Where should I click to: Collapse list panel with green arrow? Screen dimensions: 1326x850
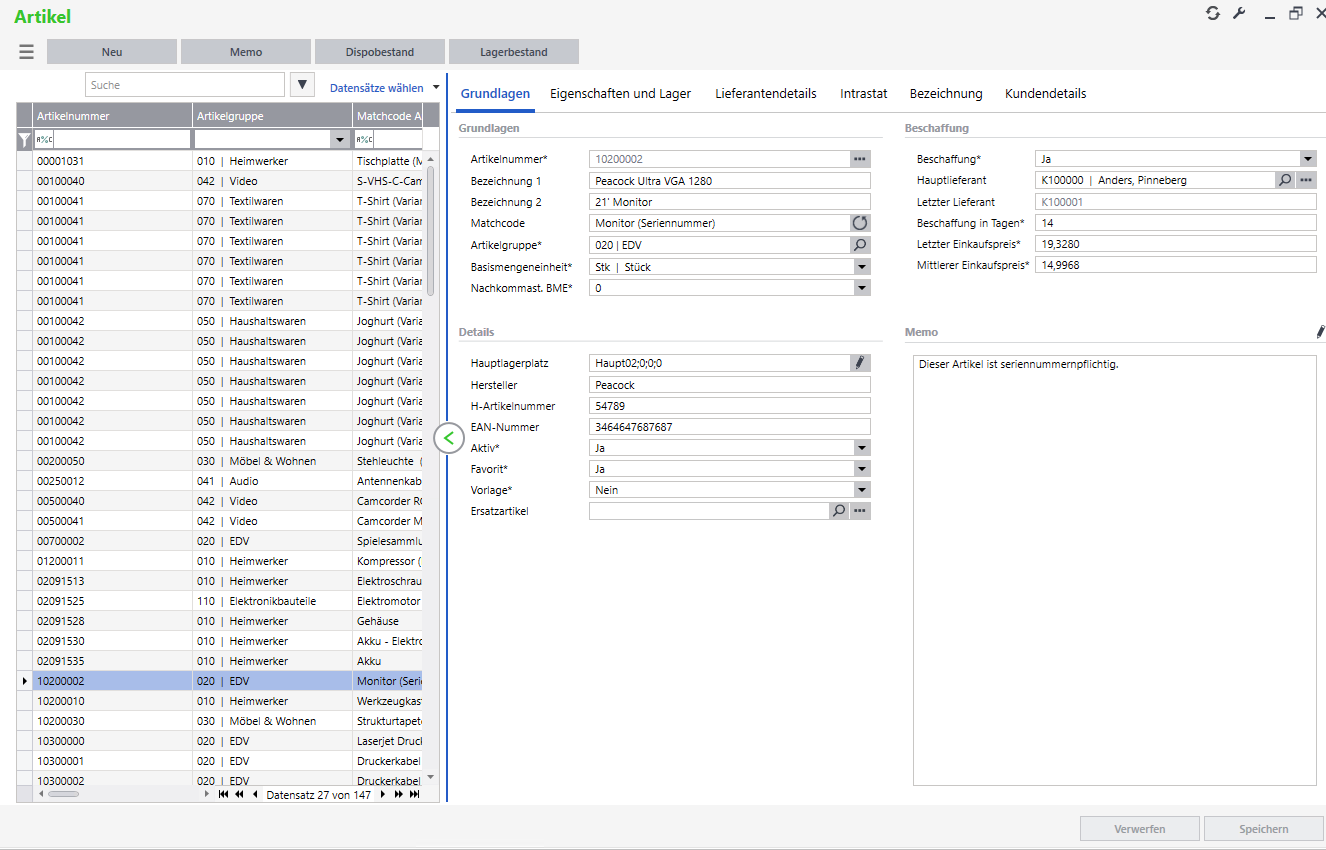(x=449, y=437)
